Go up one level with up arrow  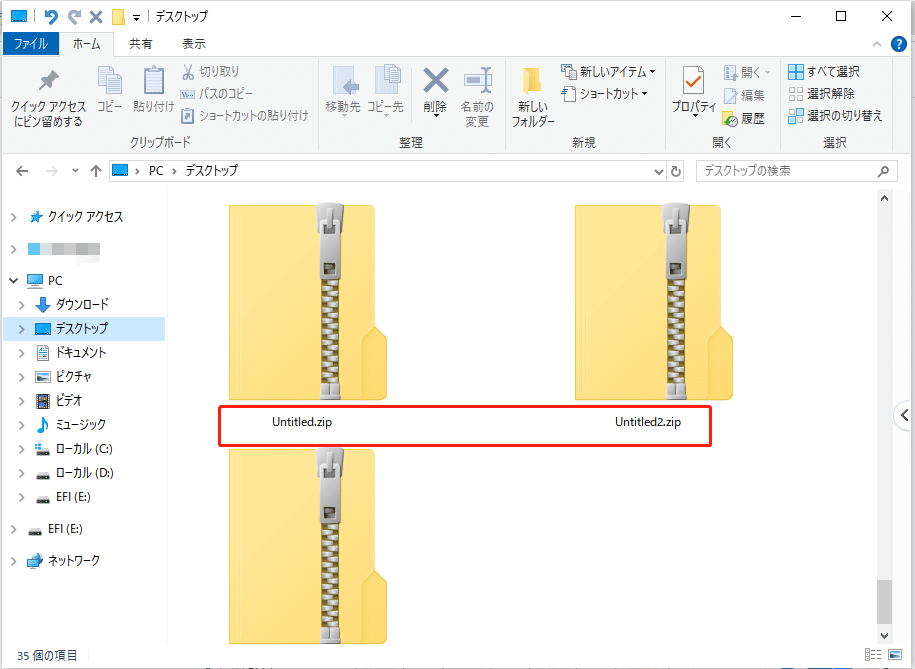coord(96,171)
